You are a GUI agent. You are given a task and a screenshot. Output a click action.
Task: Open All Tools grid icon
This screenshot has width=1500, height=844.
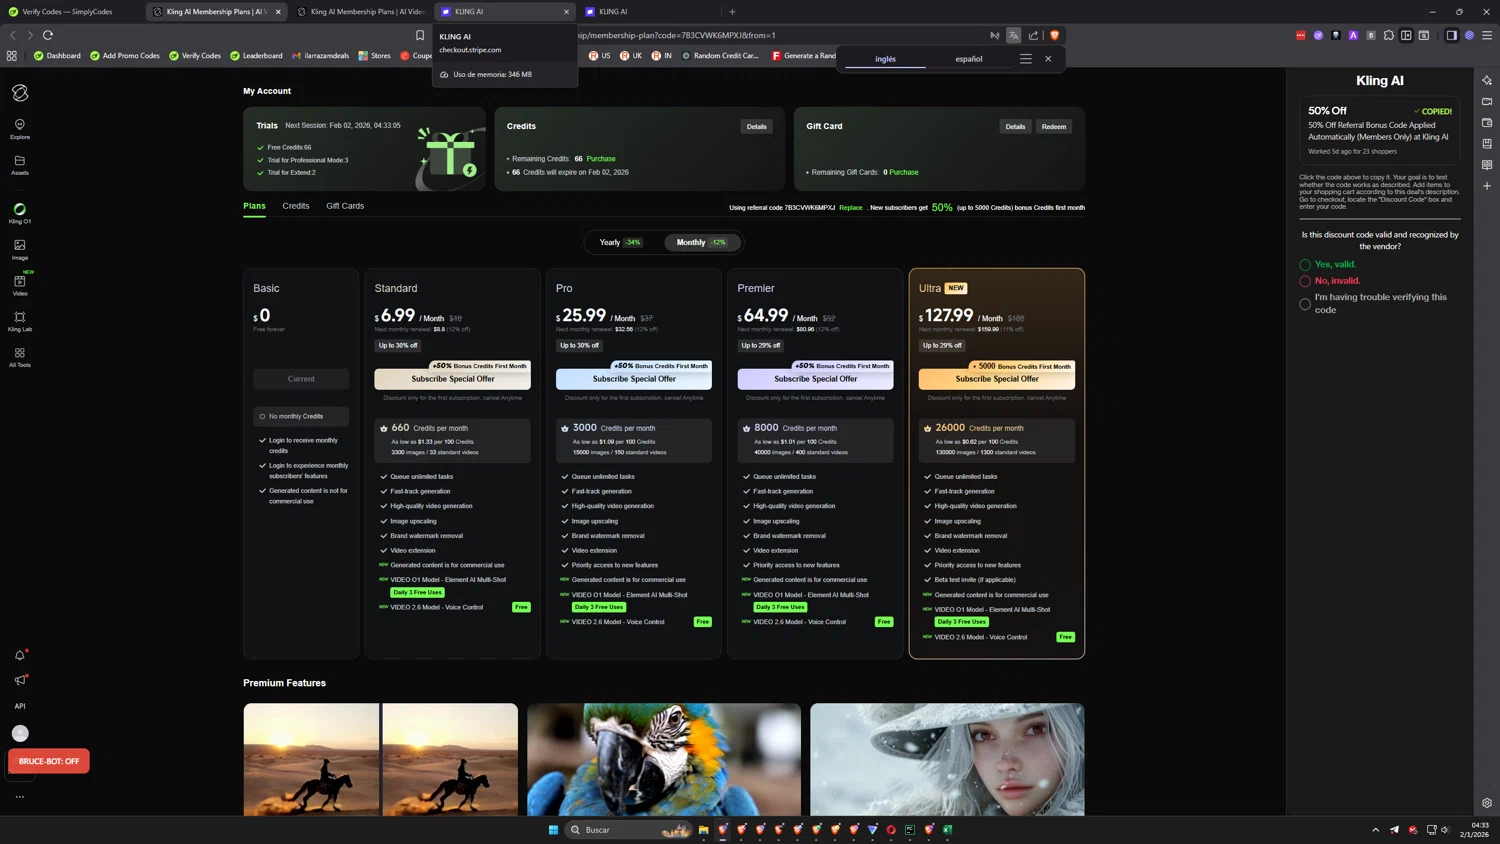pos(20,357)
